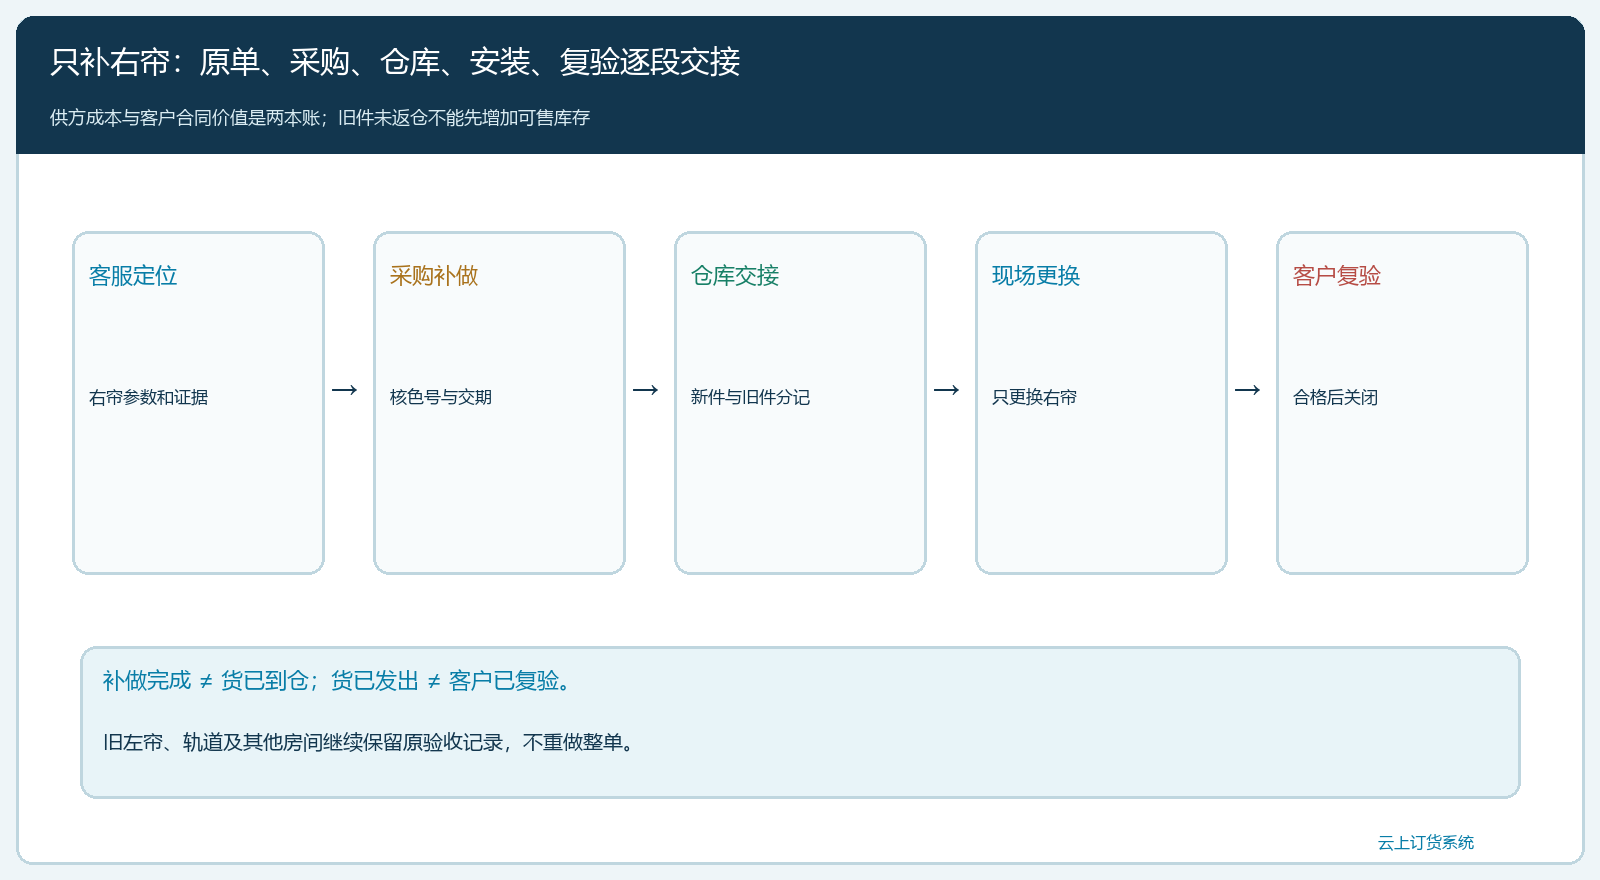
Task: Click the arrow between 仓库交接 and 现场更换
Action: 946,390
